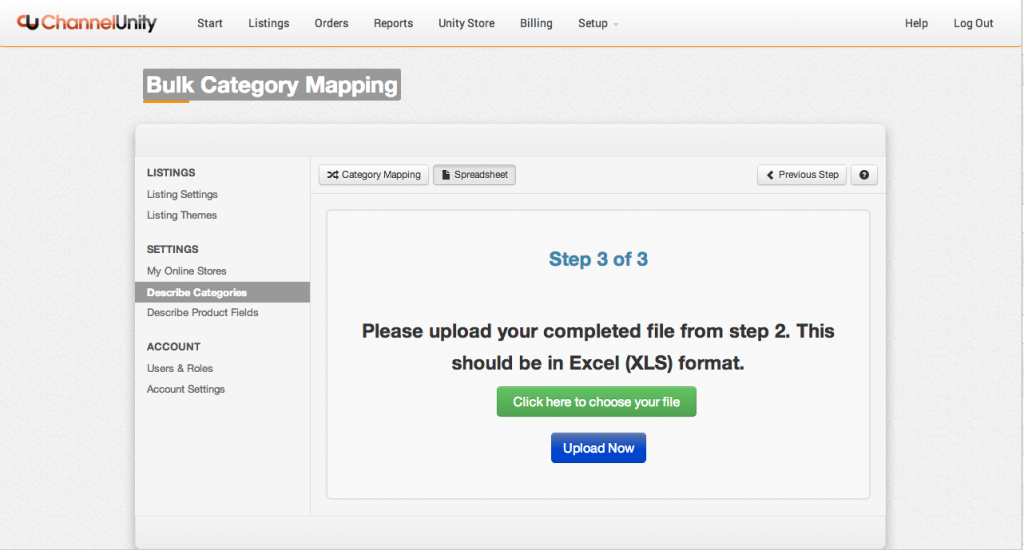The height and width of the screenshot is (550, 1024).
Task: Open the Listings menu item
Action: pos(269,23)
